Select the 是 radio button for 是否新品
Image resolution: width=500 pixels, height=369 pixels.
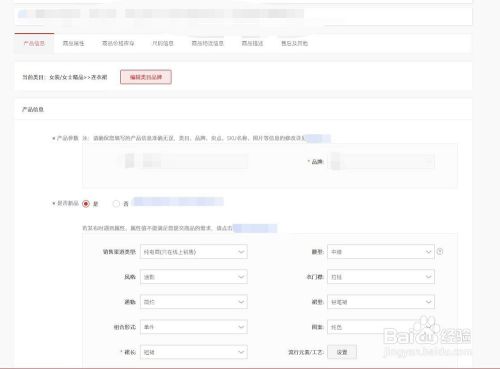tap(86, 203)
